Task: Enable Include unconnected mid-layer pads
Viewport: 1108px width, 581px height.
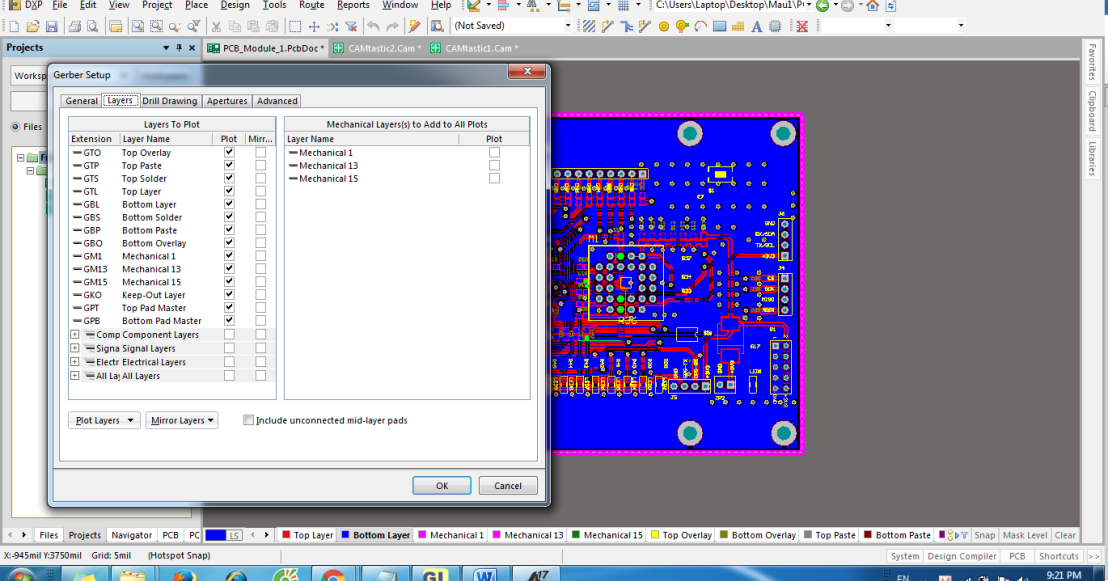Action: [x=248, y=420]
